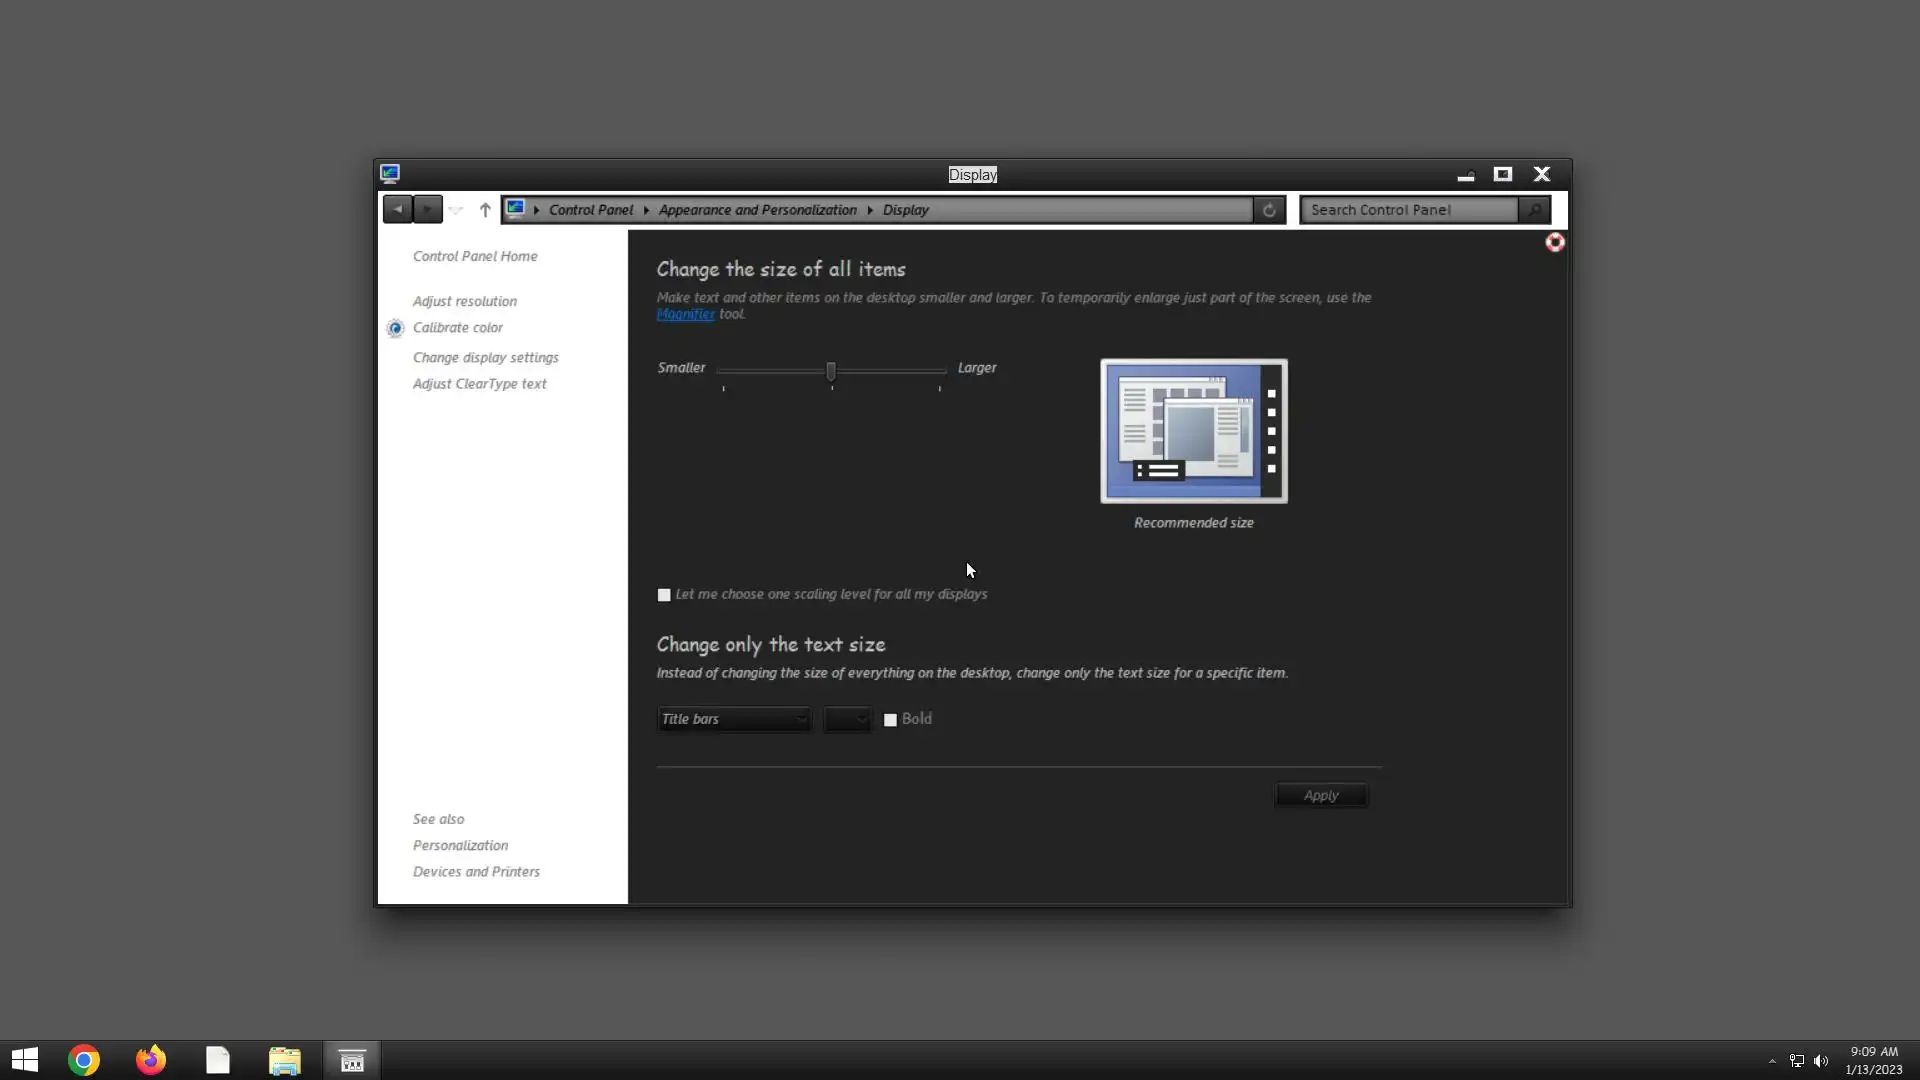
Task: Click the back navigation arrow
Action: click(397, 209)
